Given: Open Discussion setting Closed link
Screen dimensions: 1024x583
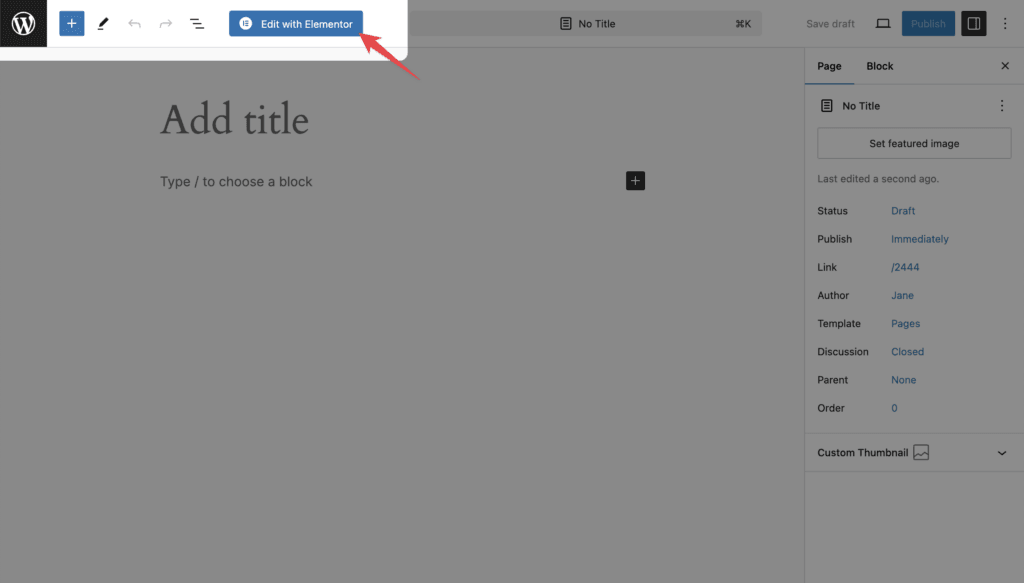Looking at the screenshot, I should pos(908,352).
